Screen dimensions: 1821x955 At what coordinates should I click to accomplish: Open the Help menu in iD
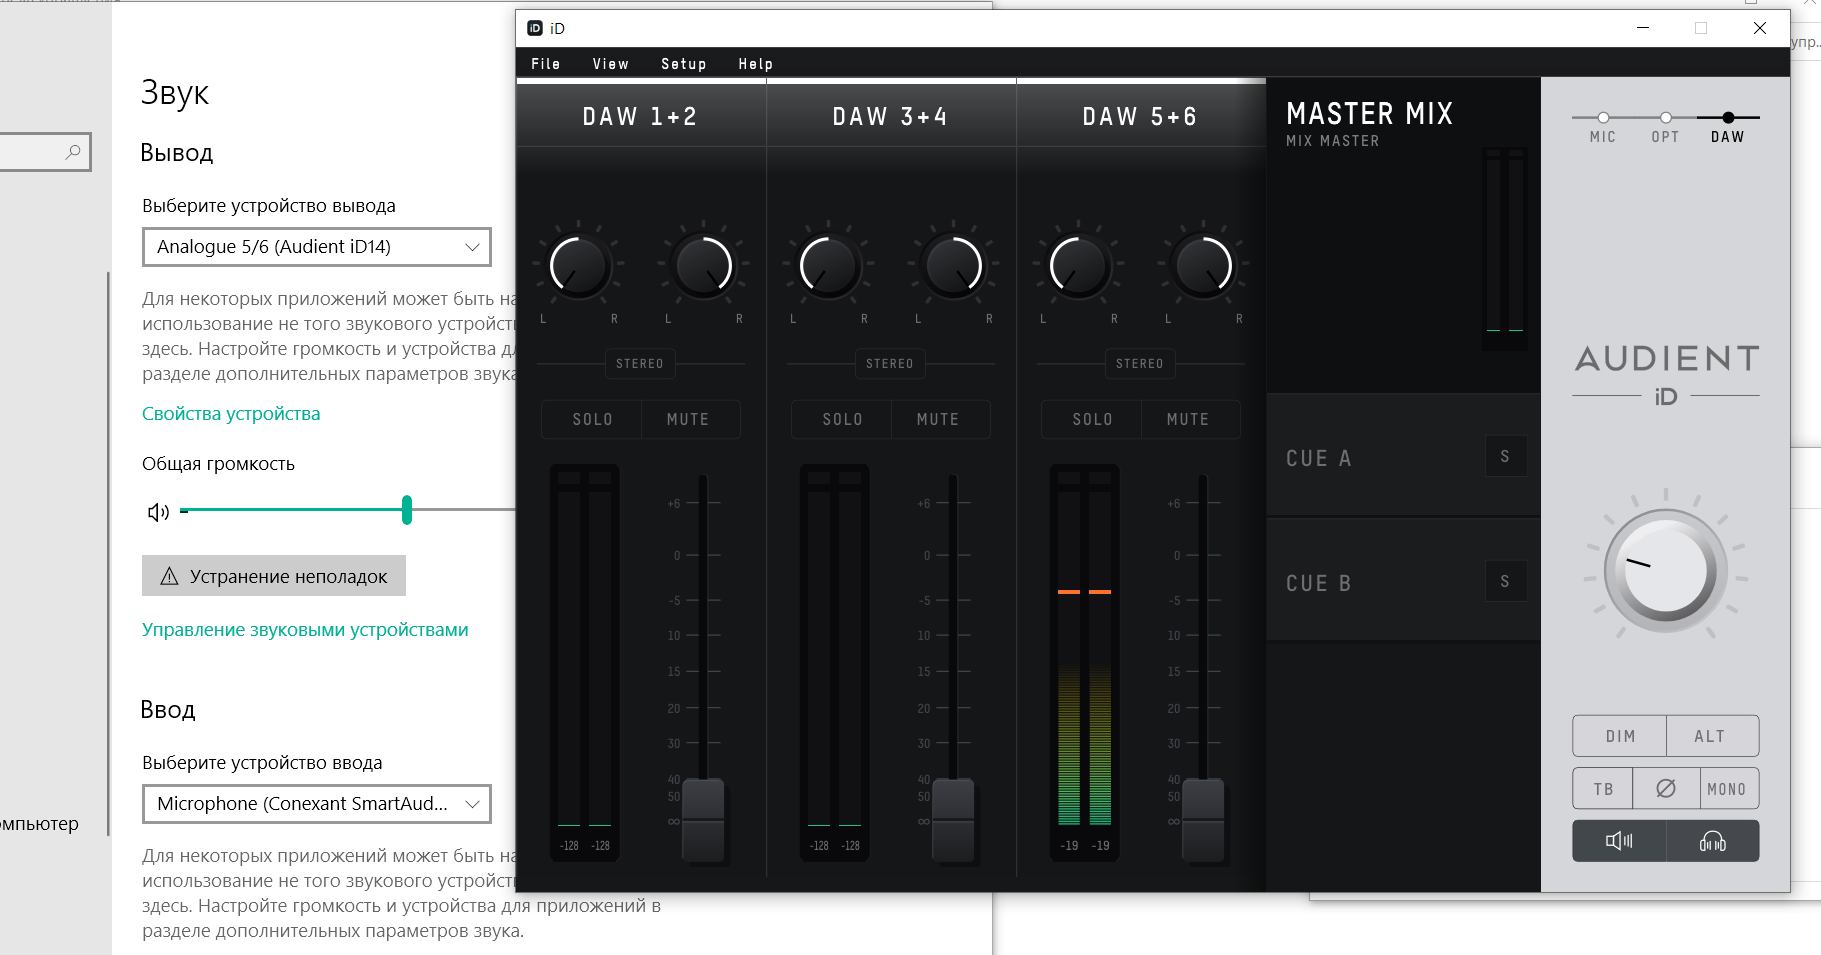coord(755,64)
